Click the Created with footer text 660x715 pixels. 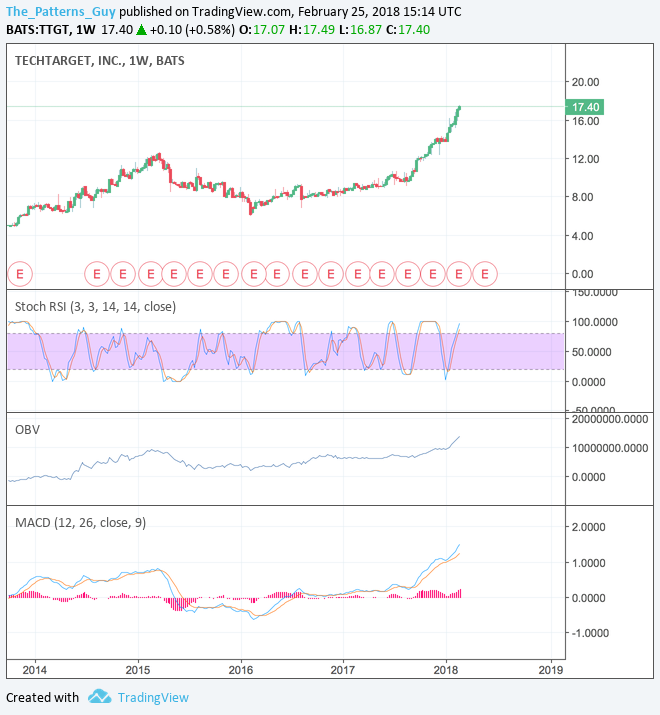[42, 698]
